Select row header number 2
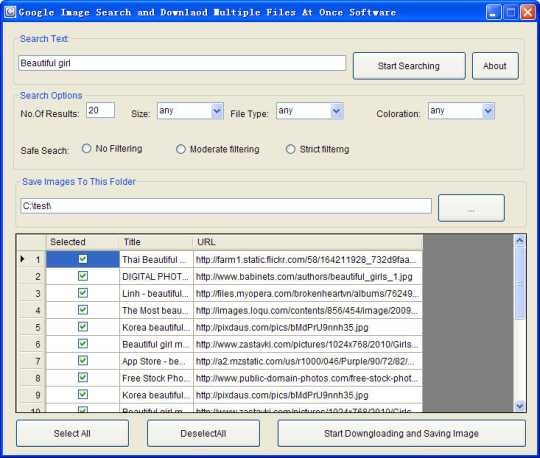Image resolution: width=540 pixels, height=458 pixels. pyautogui.click(x=31, y=277)
